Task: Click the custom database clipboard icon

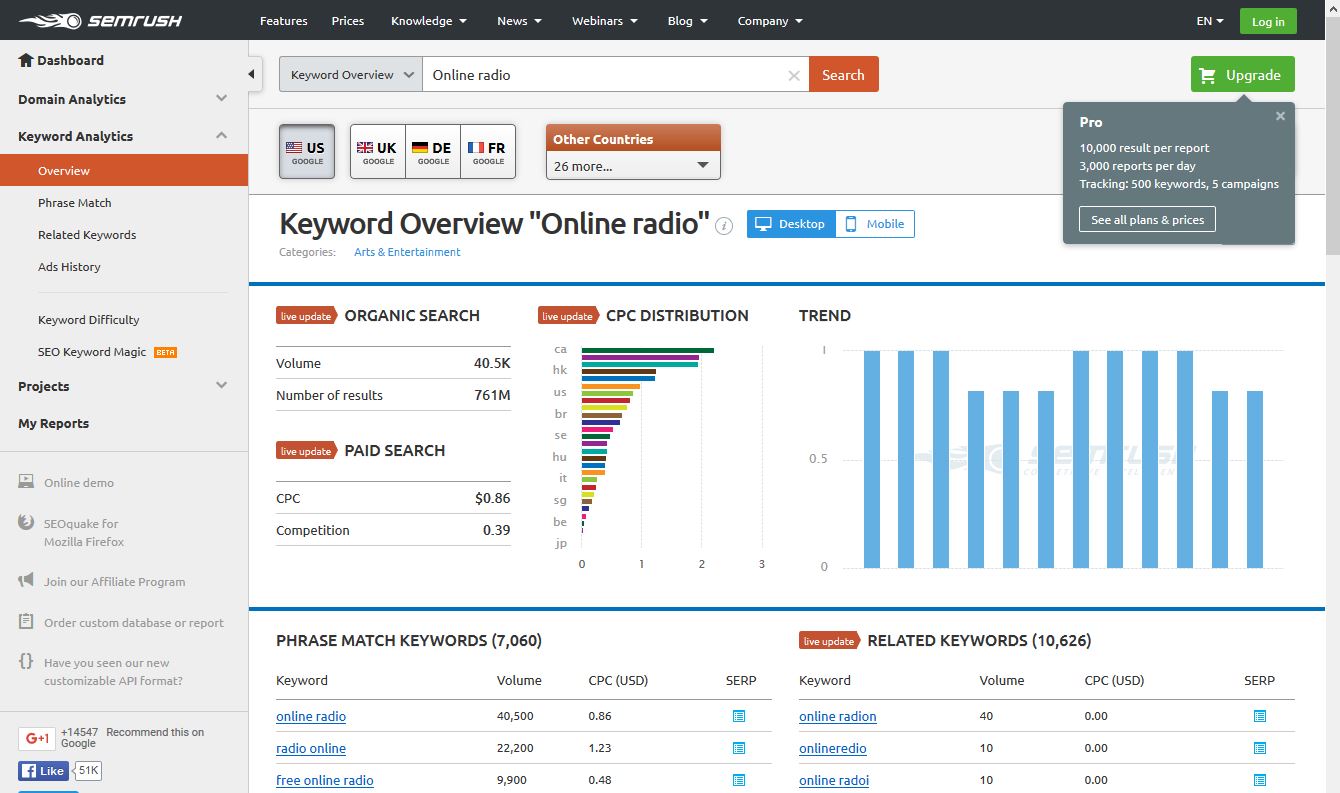Action: (26, 622)
